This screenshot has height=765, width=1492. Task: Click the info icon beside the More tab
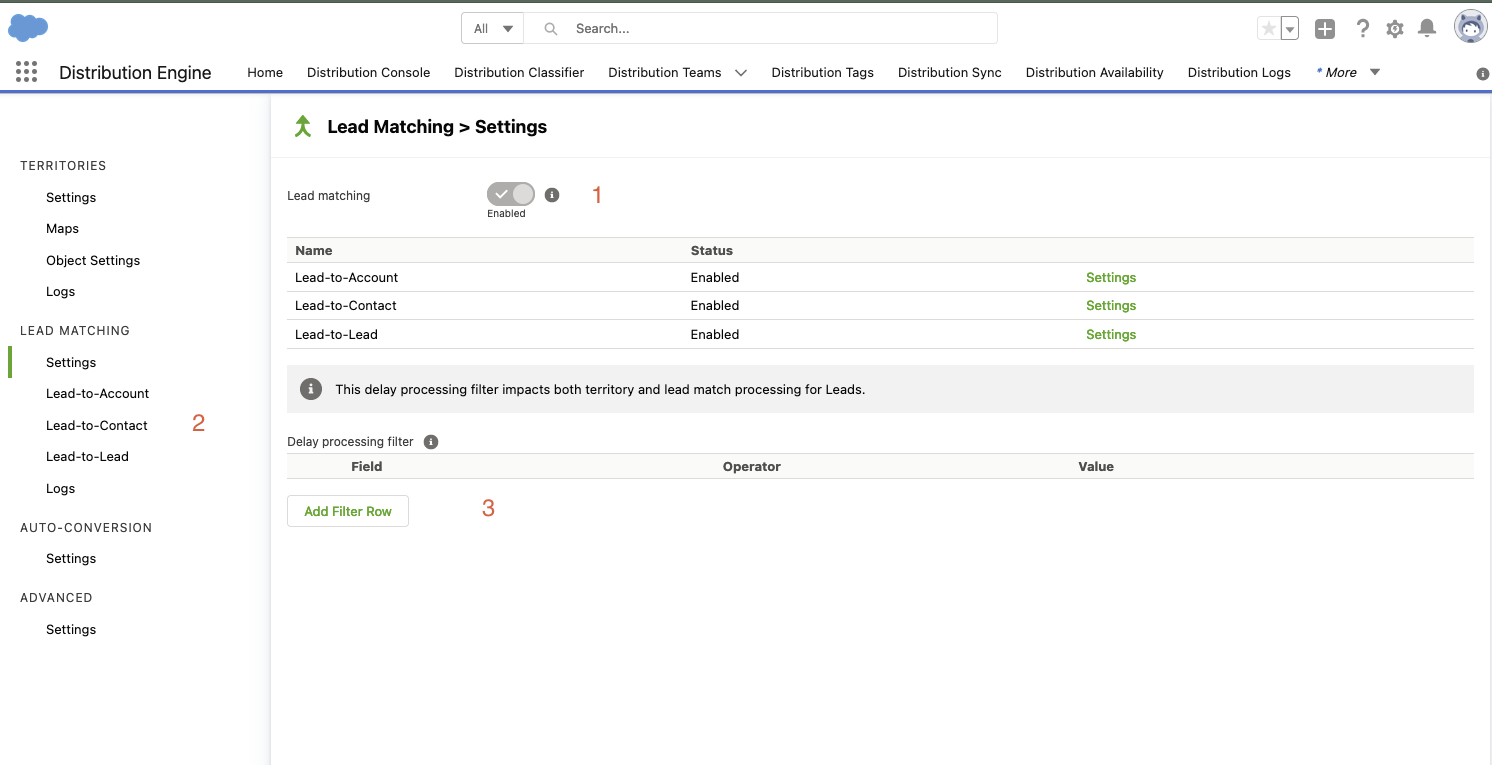pyautogui.click(x=1483, y=74)
